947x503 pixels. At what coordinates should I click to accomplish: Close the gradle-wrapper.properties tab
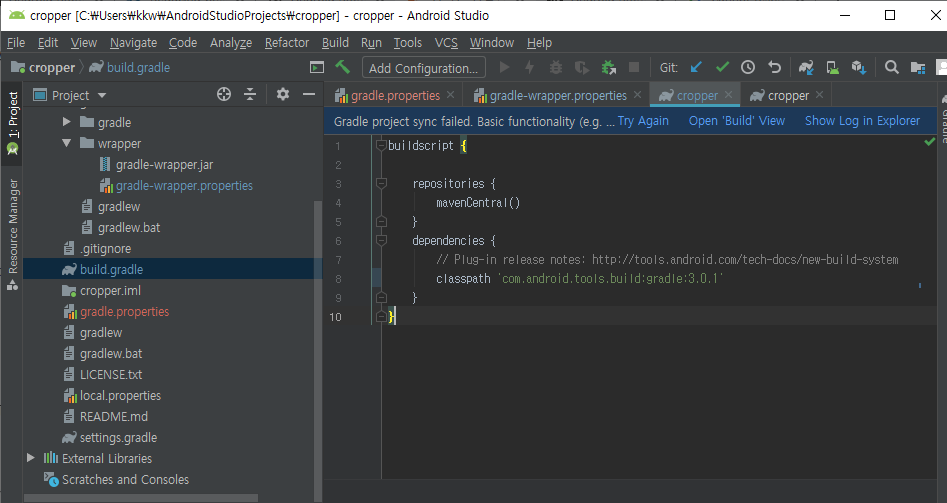tap(638, 95)
